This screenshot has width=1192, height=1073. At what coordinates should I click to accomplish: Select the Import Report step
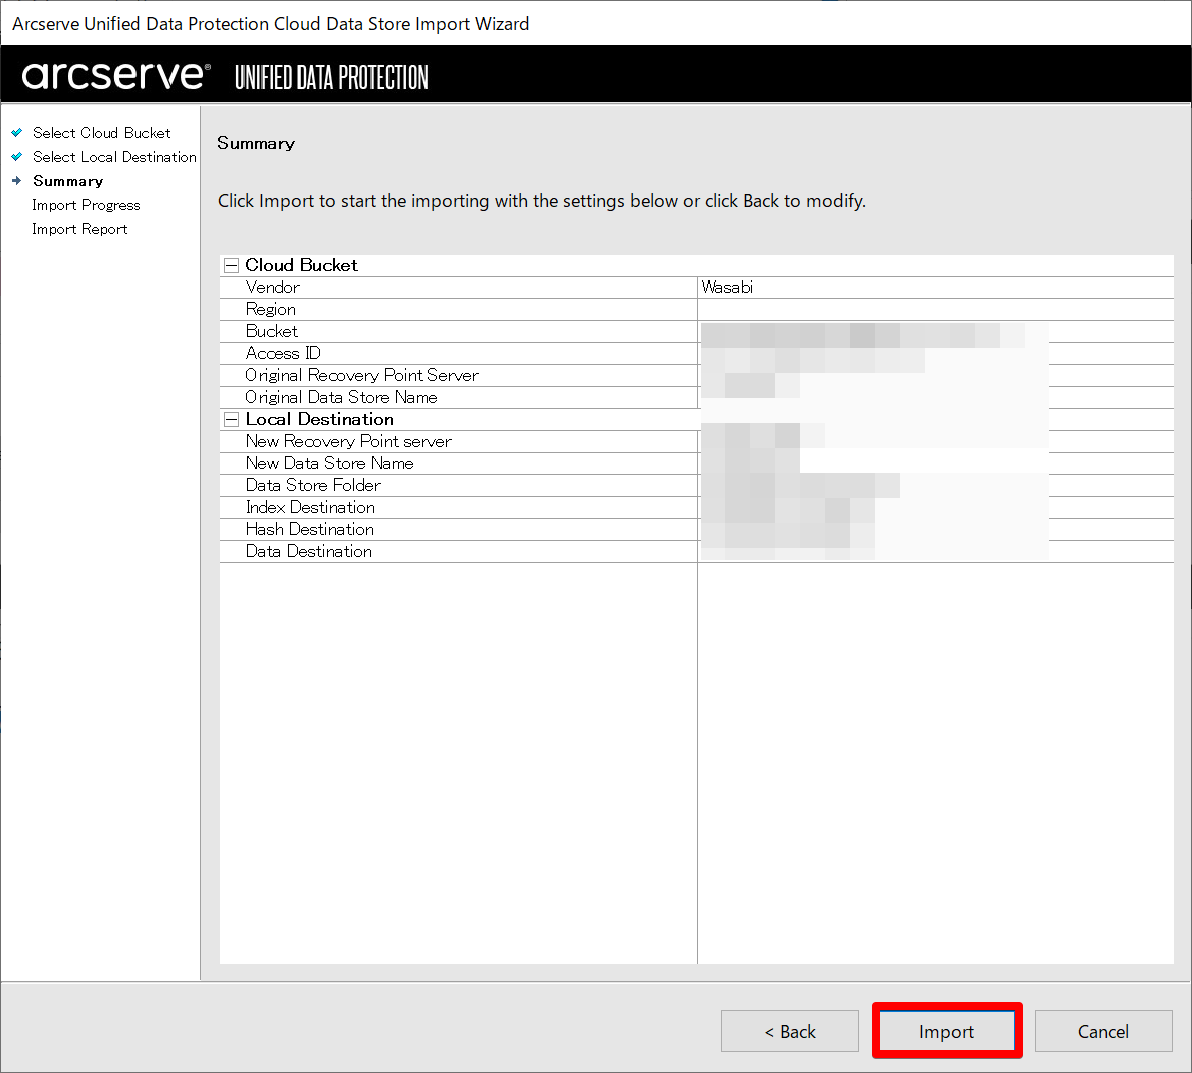79,229
